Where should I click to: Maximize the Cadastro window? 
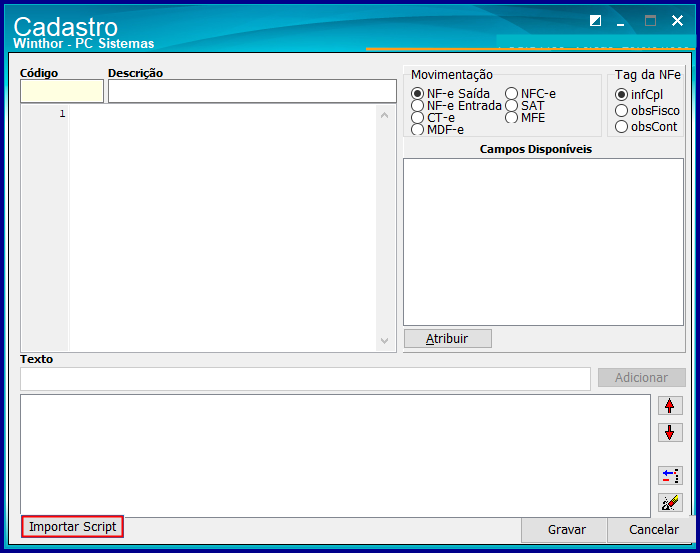click(x=650, y=21)
